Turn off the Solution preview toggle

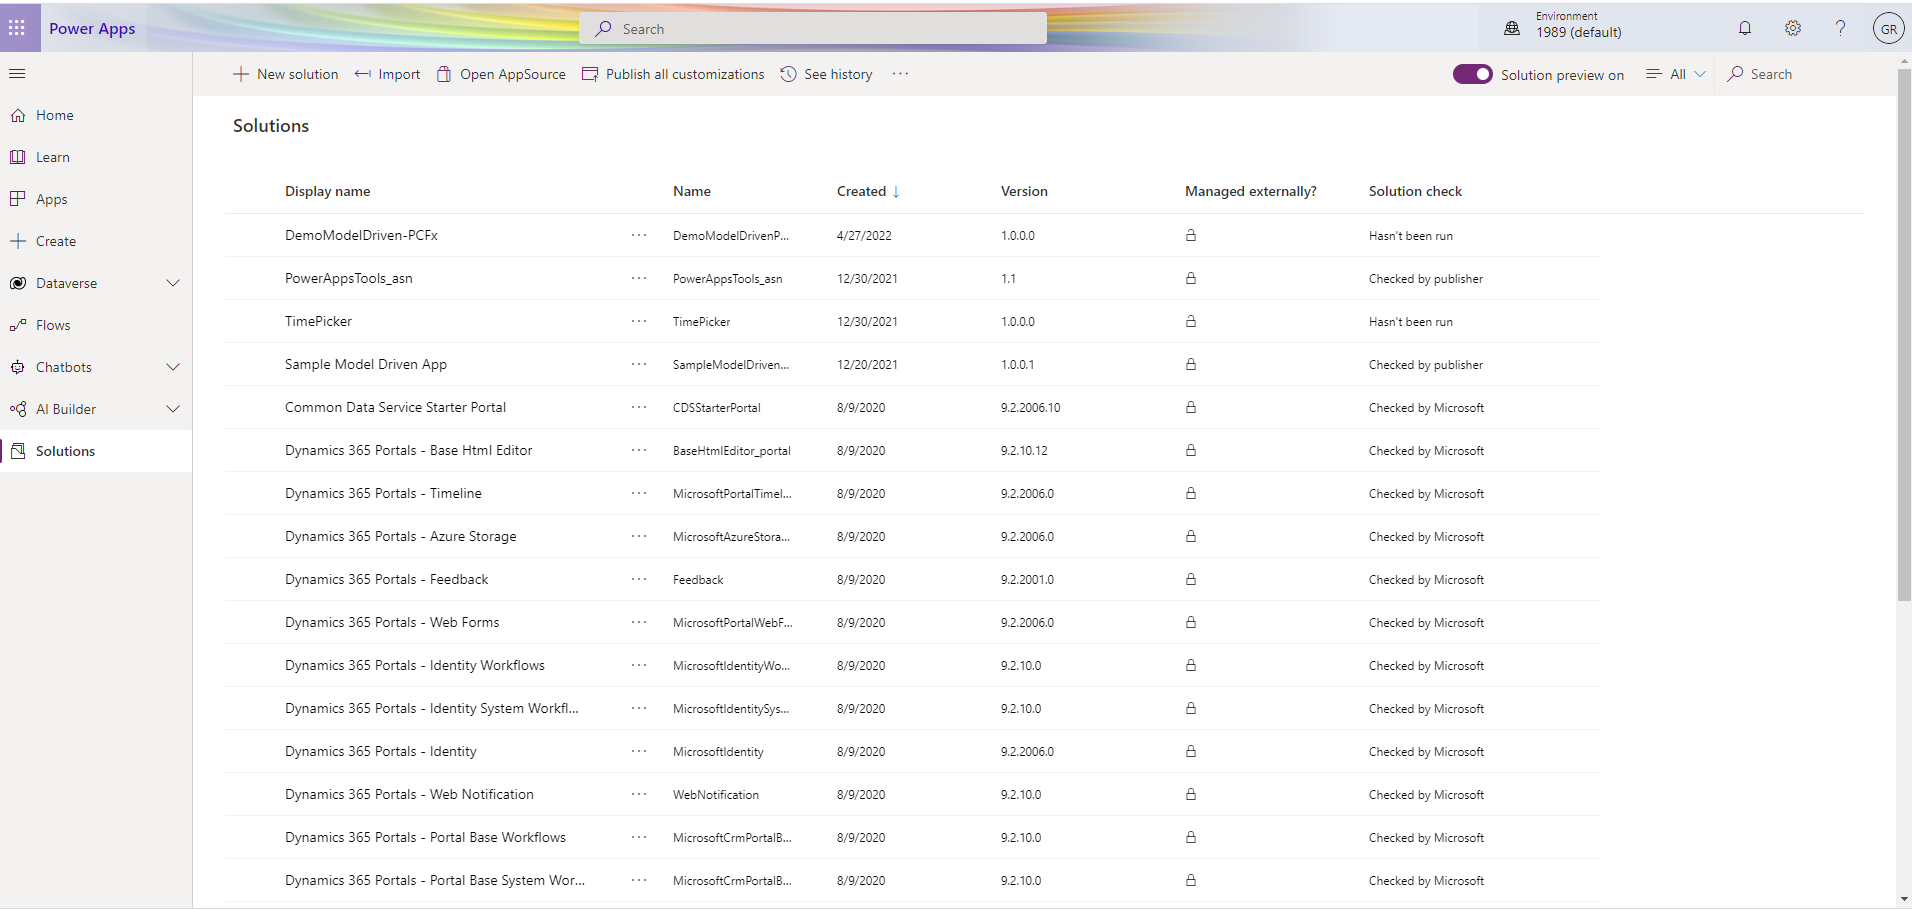pos(1472,73)
